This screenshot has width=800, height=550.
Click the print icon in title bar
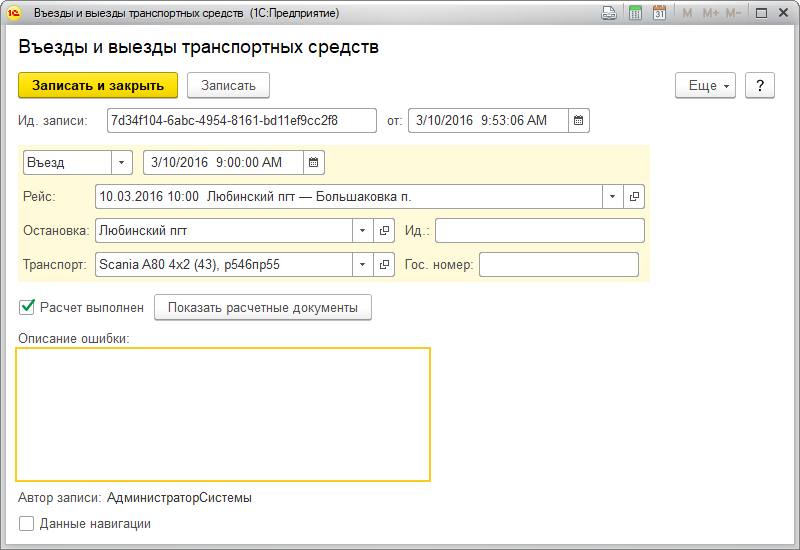(608, 14)
